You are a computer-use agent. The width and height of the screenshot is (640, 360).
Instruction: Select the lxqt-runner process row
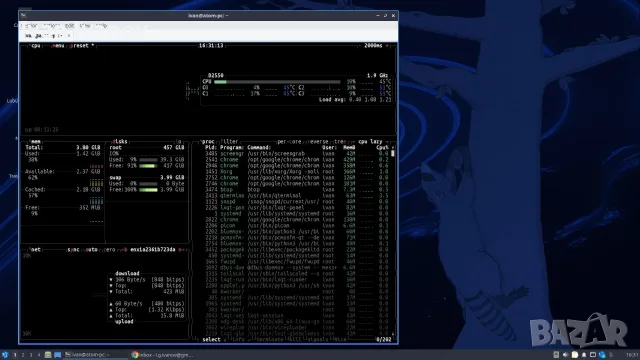[x=297, y=280]
